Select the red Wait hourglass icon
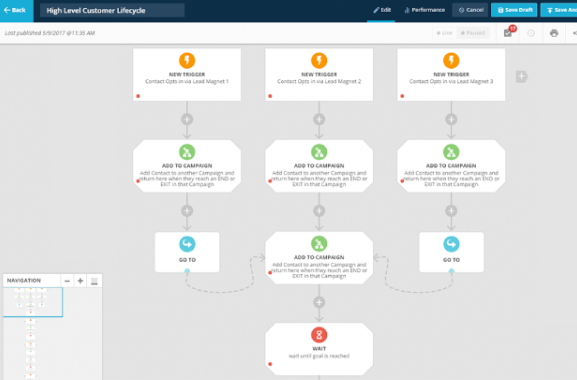This screenshot has width=577, height=380. pos(319,335)
